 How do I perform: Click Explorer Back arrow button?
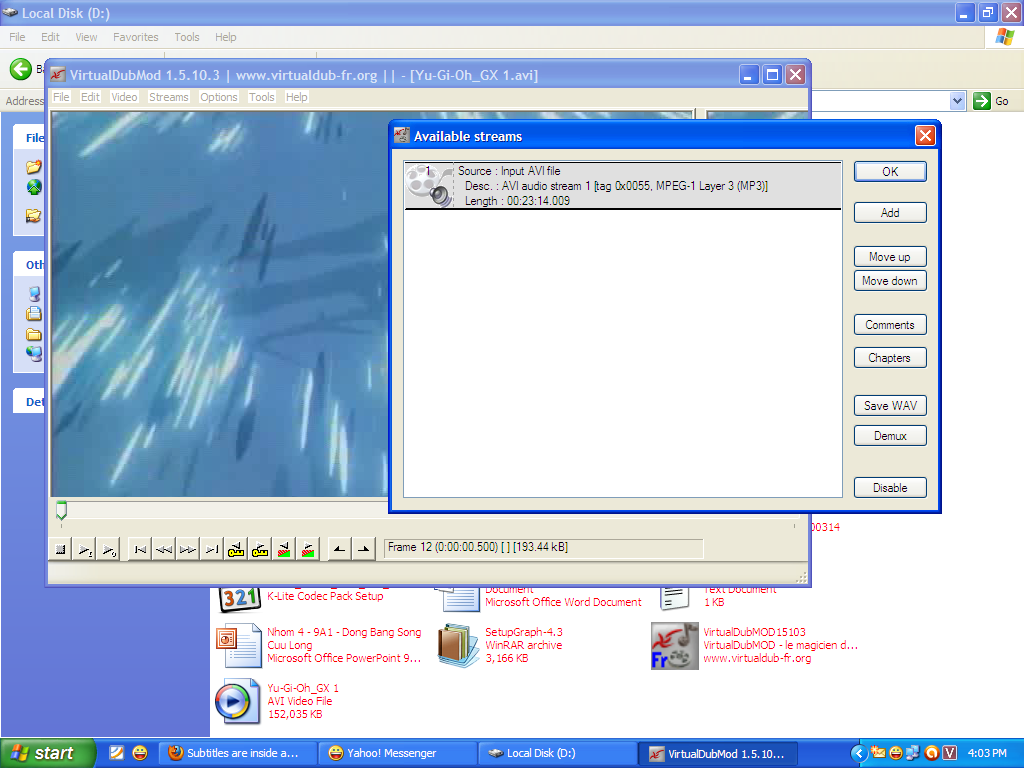20,69
